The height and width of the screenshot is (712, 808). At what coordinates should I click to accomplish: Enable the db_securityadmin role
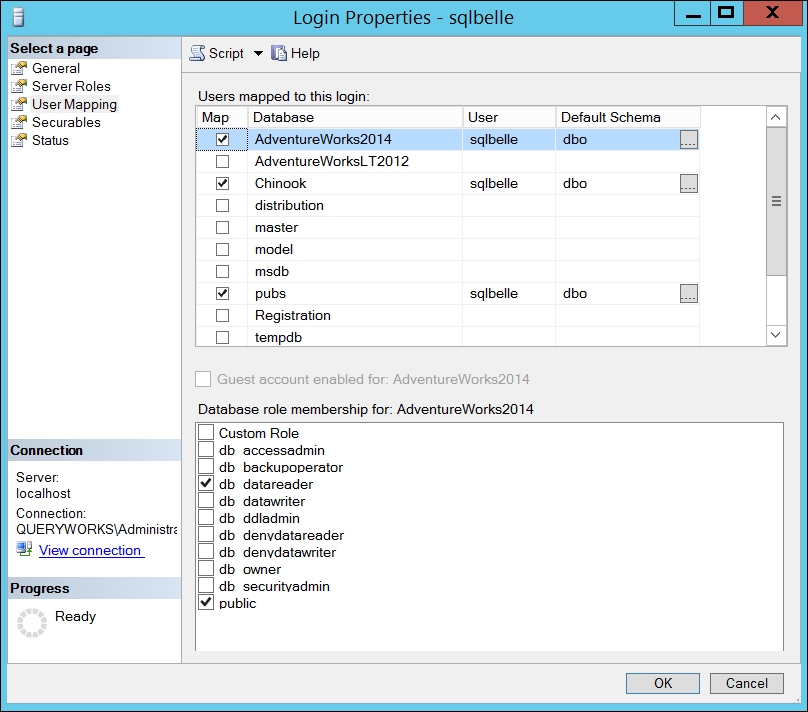(206, 585)
